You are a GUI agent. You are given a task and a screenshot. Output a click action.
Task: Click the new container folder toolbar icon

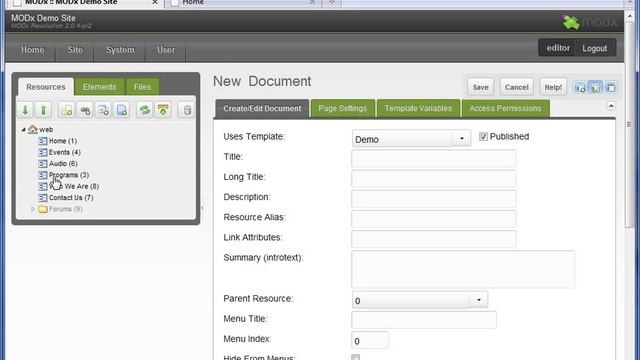(x=67, y=110)
